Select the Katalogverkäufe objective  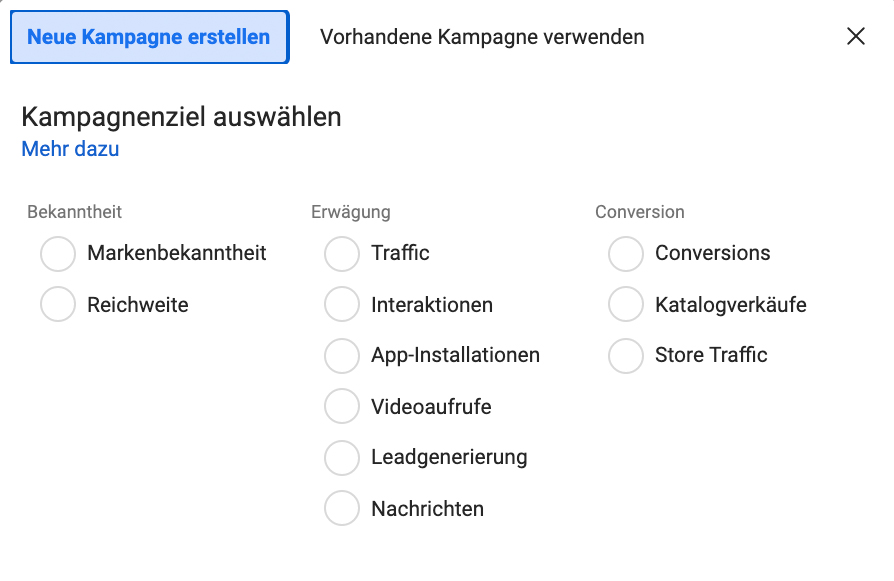click(625, 304)
